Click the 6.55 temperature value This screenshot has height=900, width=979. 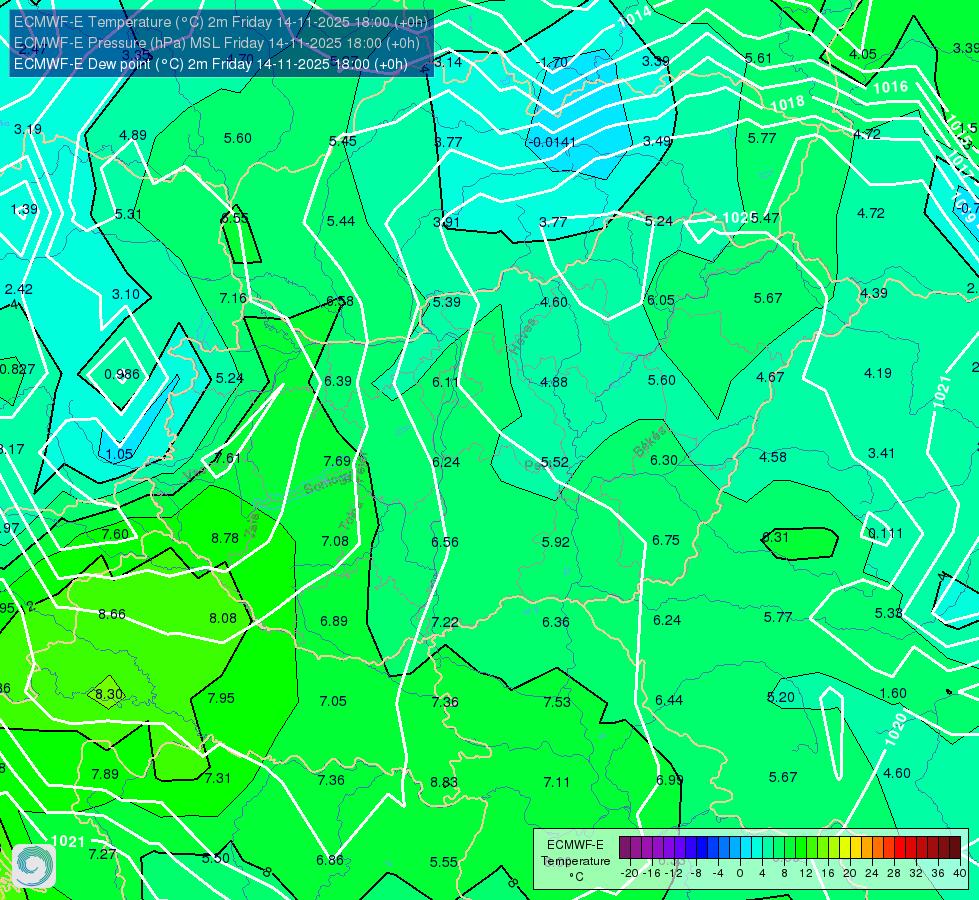235,218
